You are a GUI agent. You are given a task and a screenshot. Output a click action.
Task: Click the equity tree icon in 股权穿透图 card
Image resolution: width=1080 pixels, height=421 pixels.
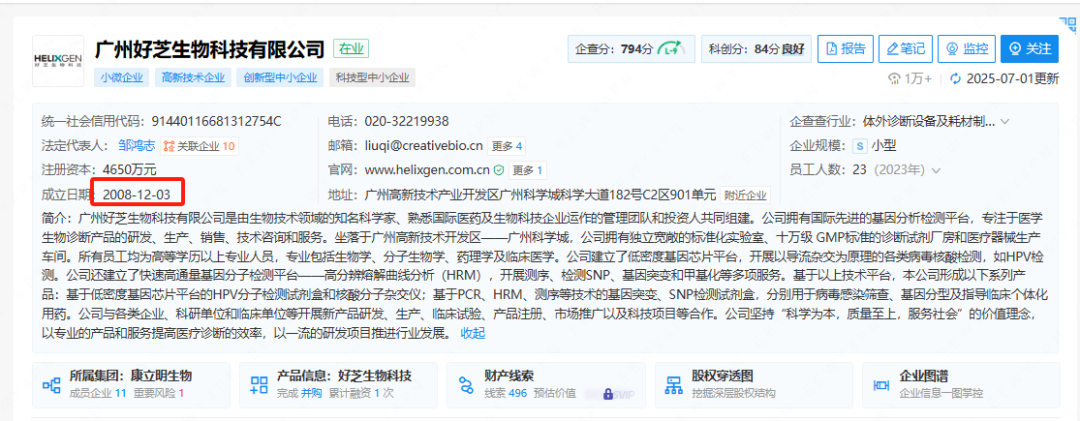674,384
